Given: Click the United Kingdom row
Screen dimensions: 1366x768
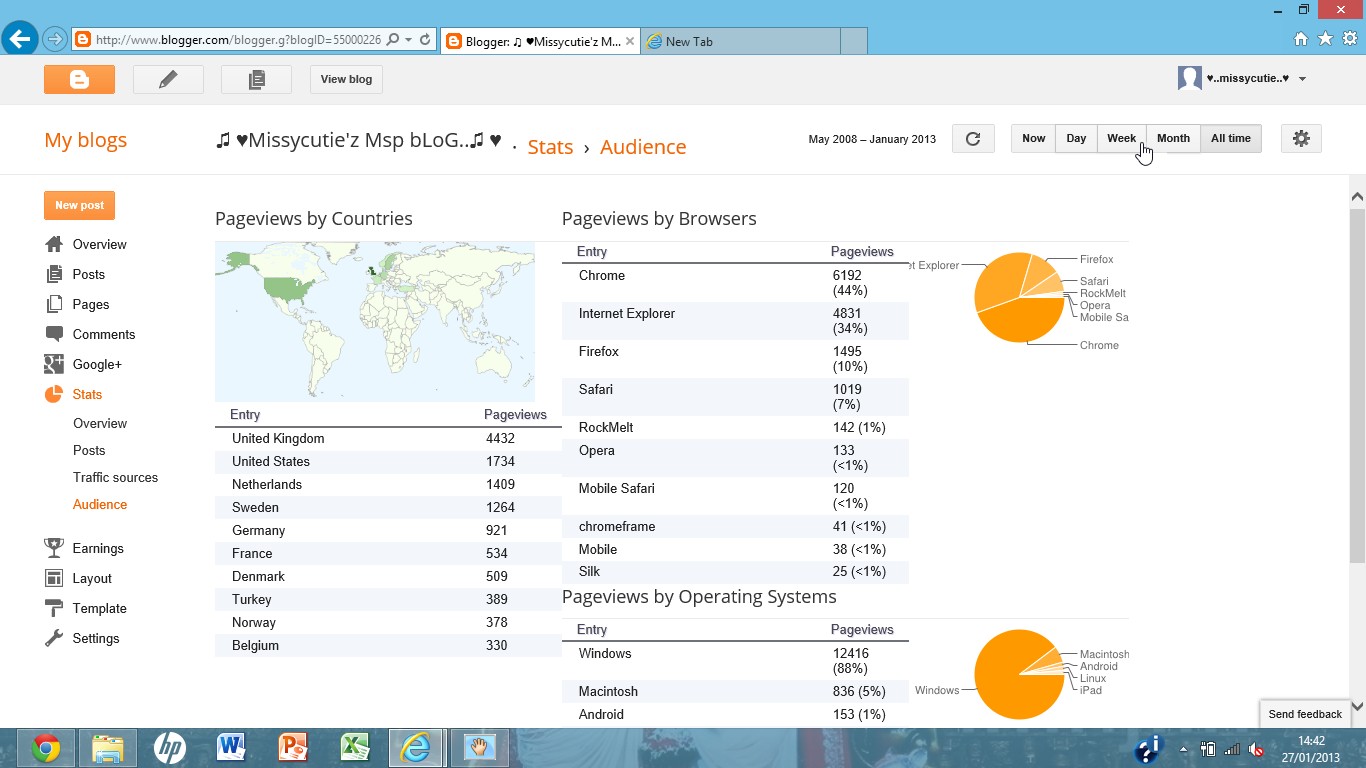Looking at the screenshot, I should point(388,438).
